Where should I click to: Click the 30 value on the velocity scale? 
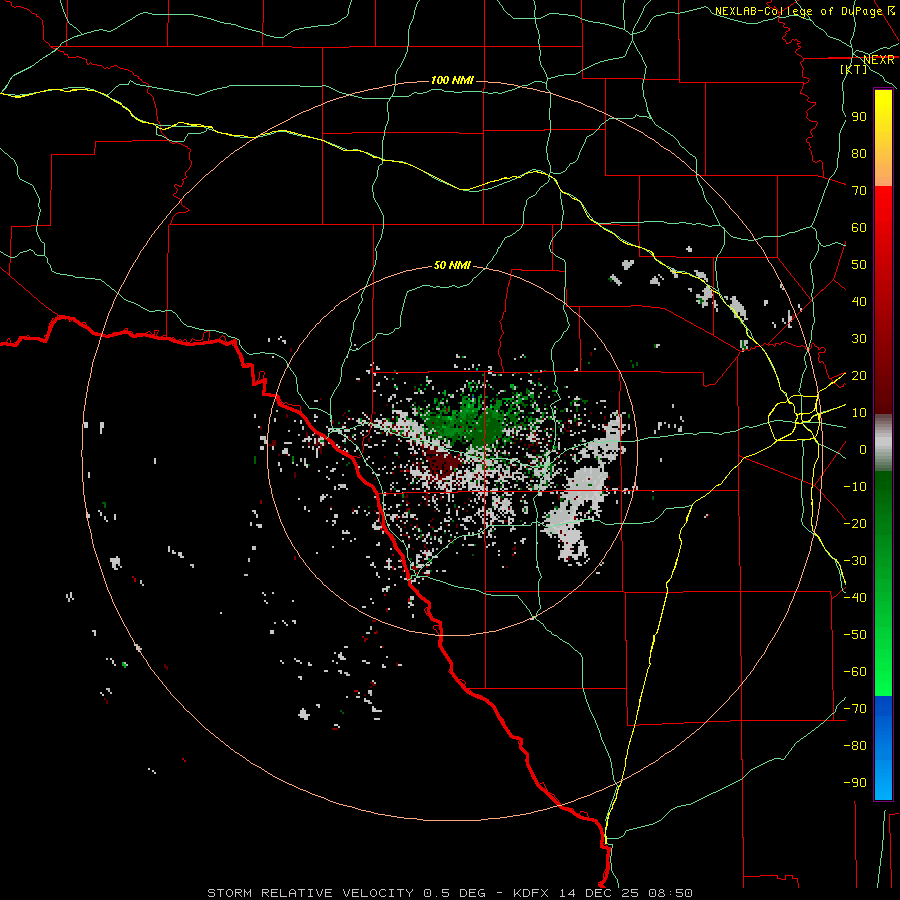click(x=859, y=339)
